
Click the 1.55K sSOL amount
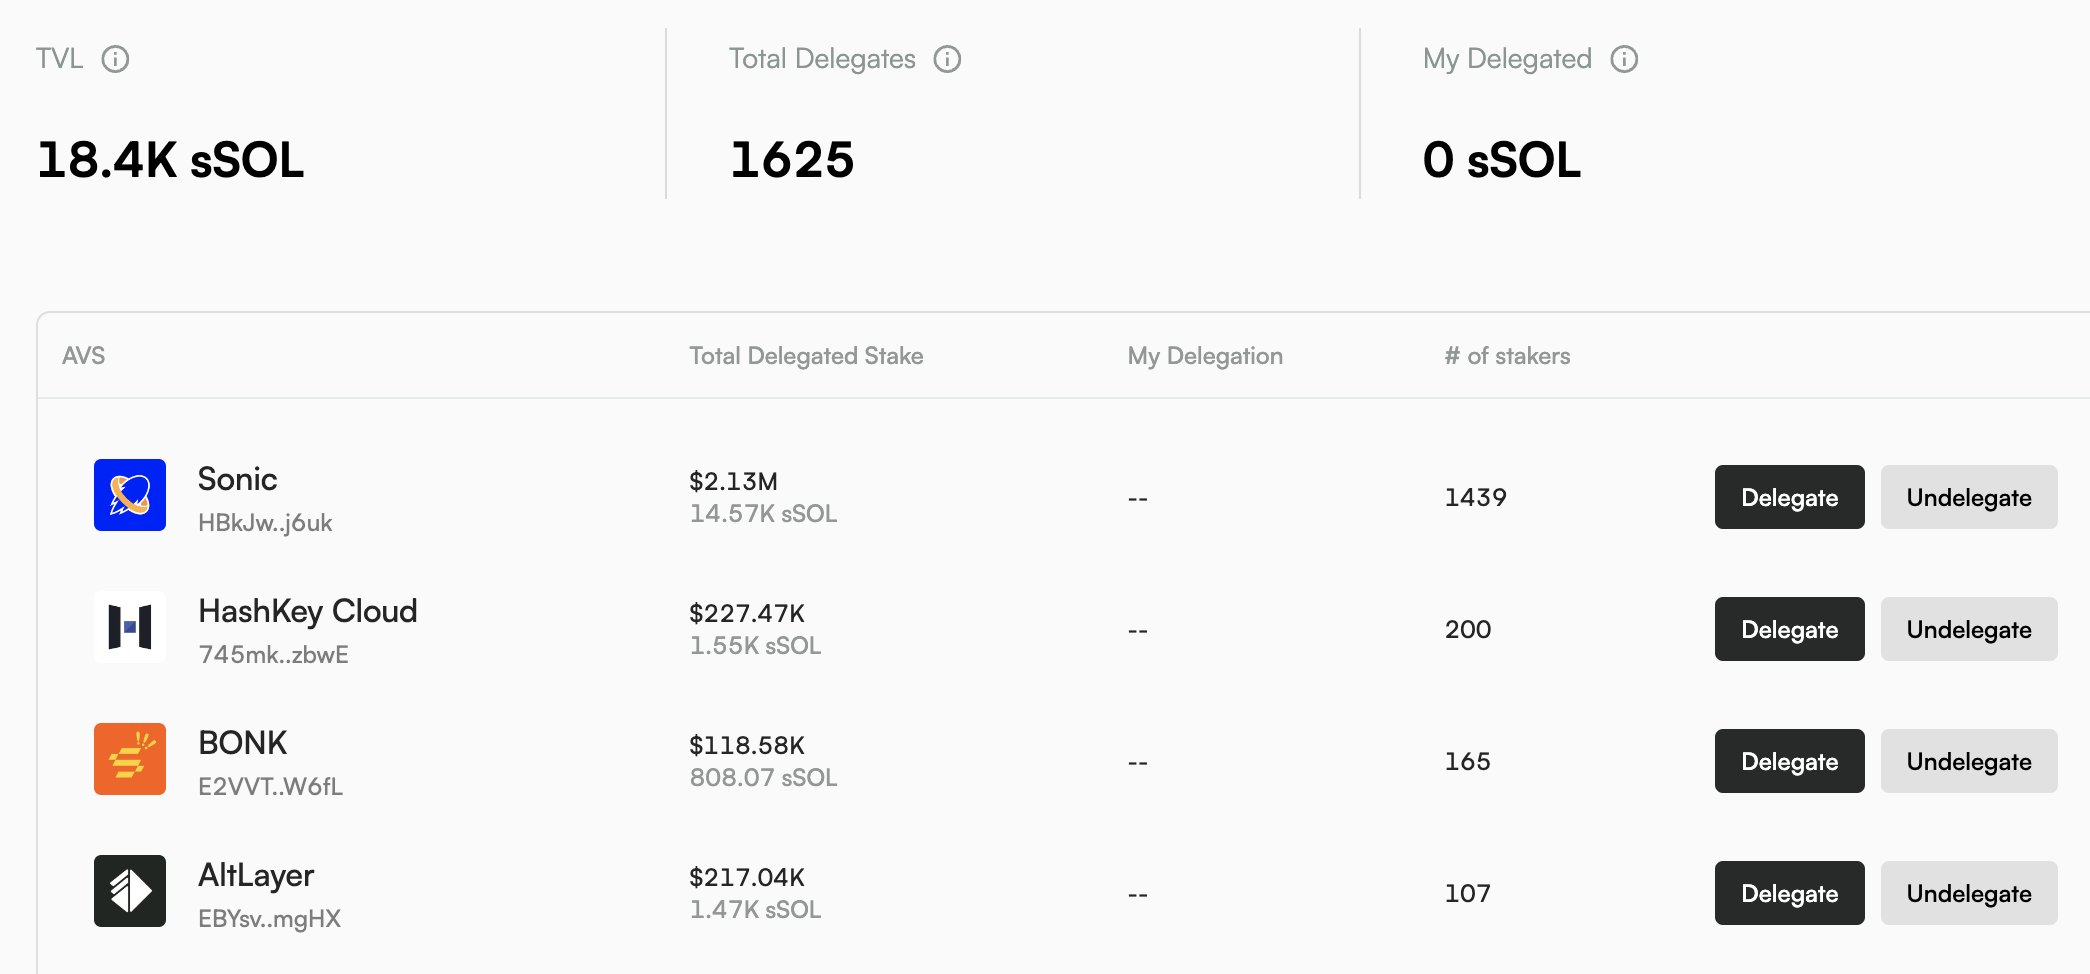click(x=755, y=646)
